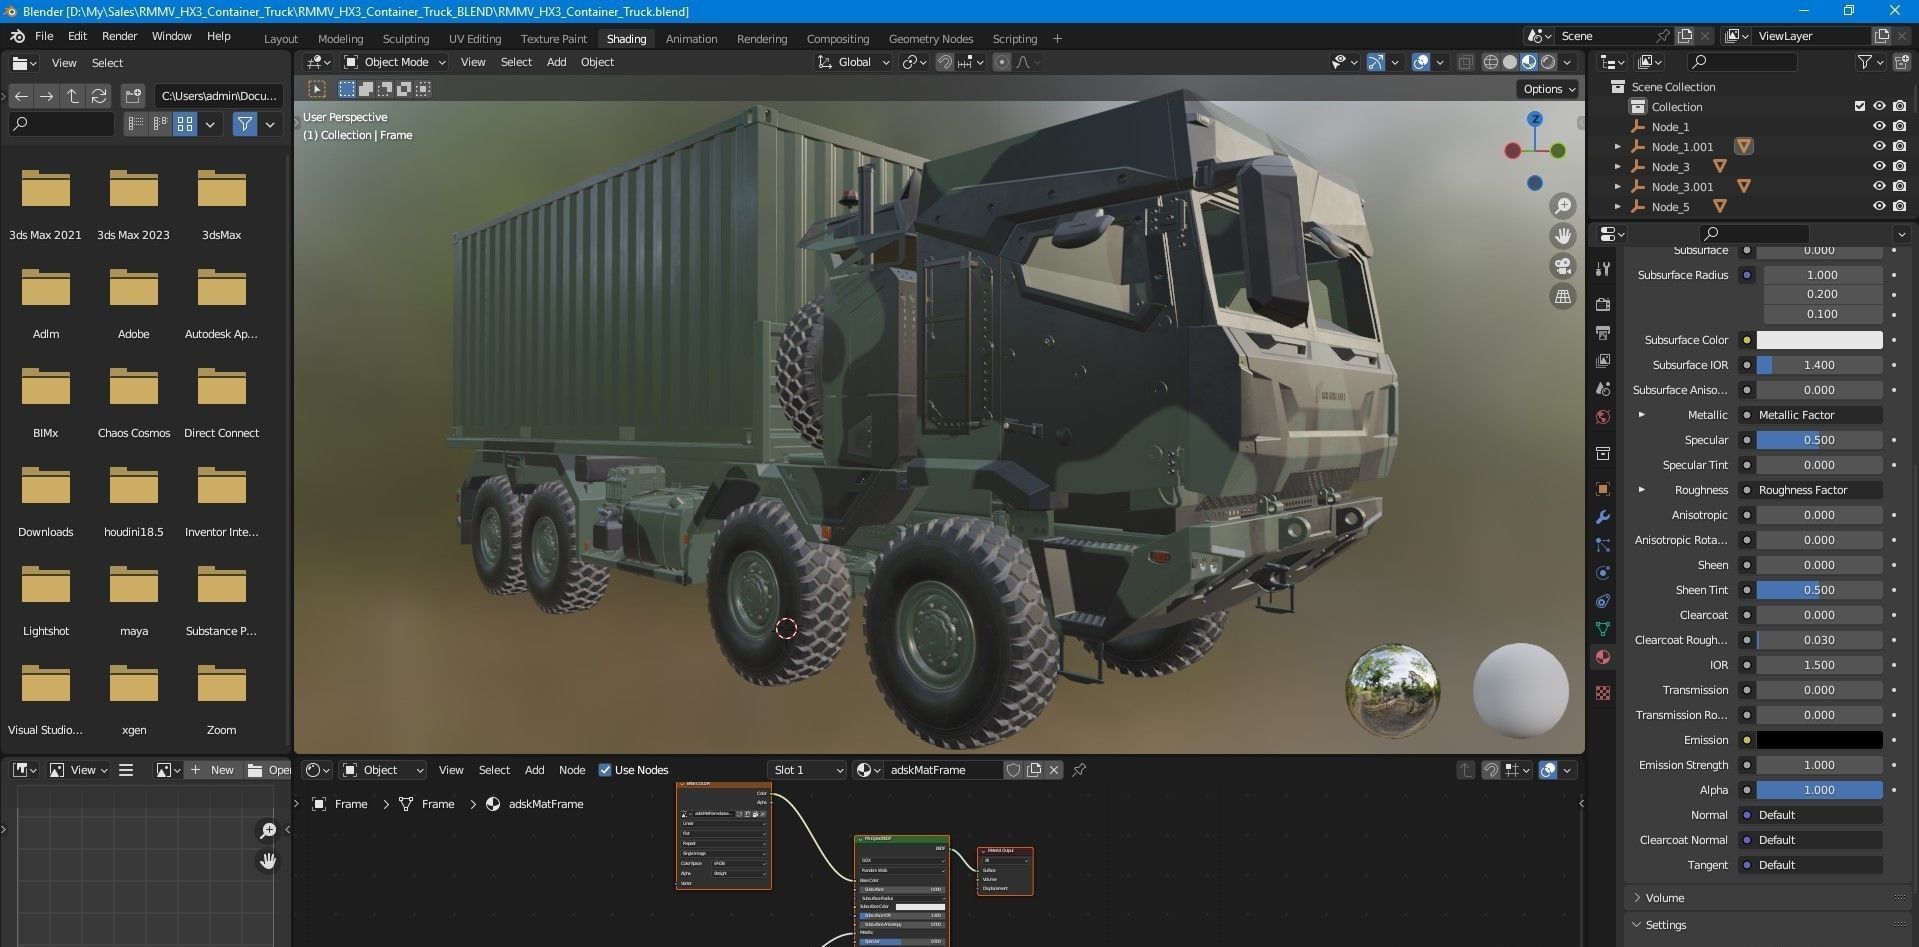Screen dimensions: 1919x947
Task: Open the Object properties tab
Action: click(1603, 489)
